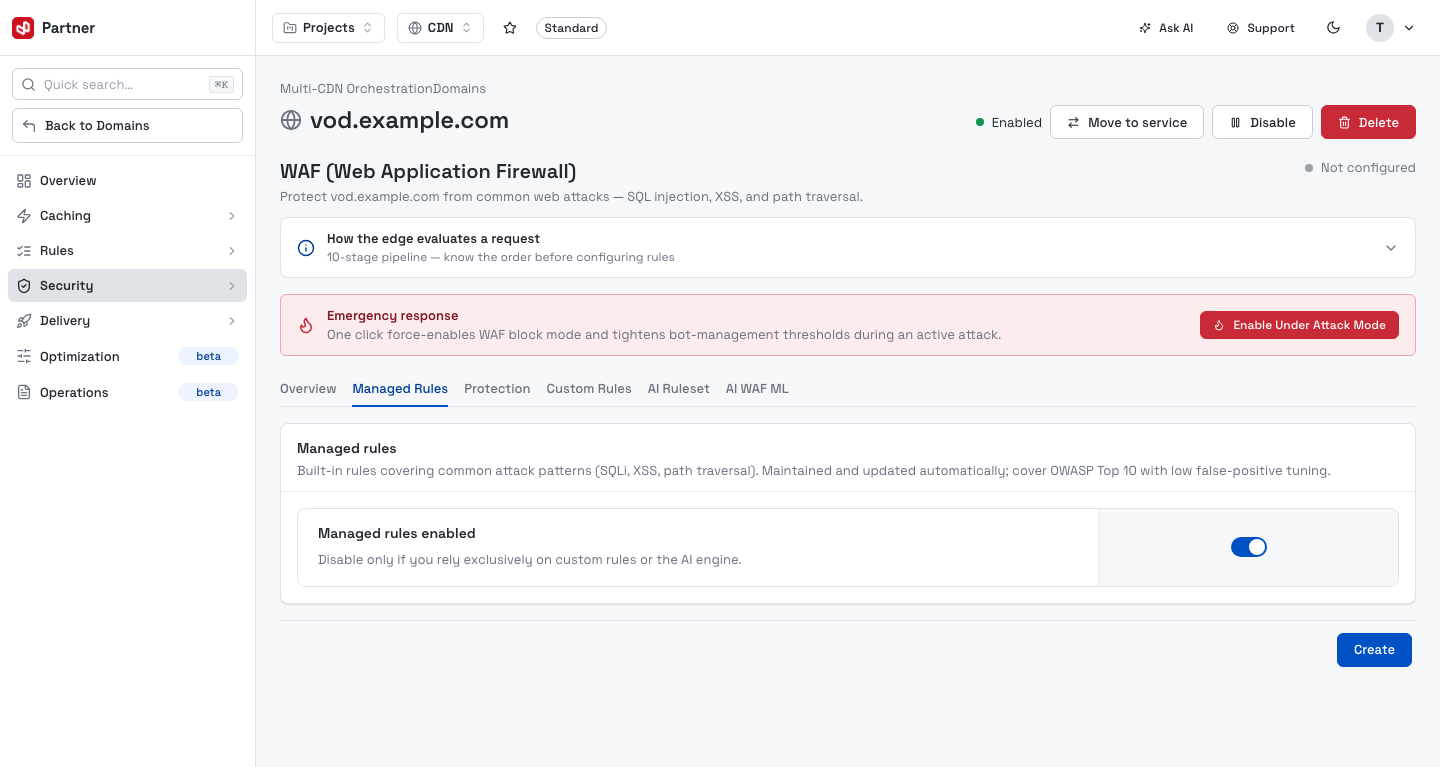This screenshot has height=767, width=1440.
Task: Select the Managed Rules tab
Action: coord(400,389)
